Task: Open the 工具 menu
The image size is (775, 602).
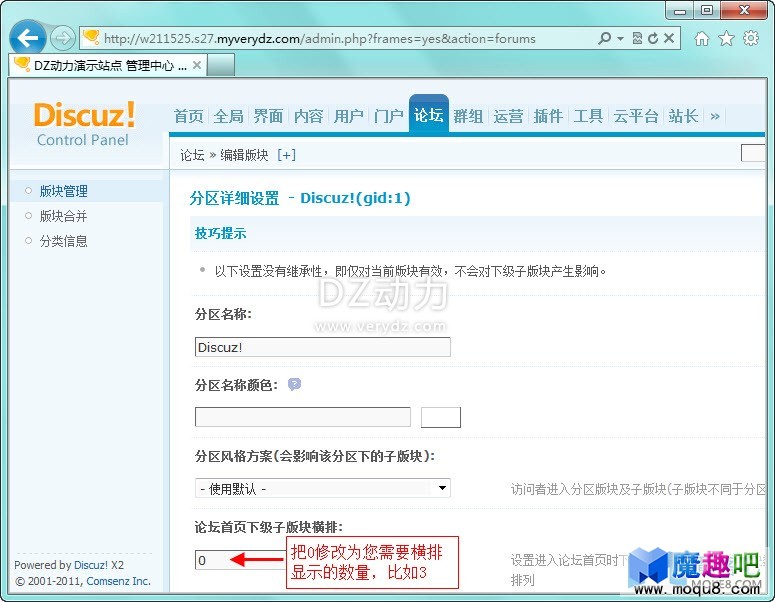Action: click(588, 116)
